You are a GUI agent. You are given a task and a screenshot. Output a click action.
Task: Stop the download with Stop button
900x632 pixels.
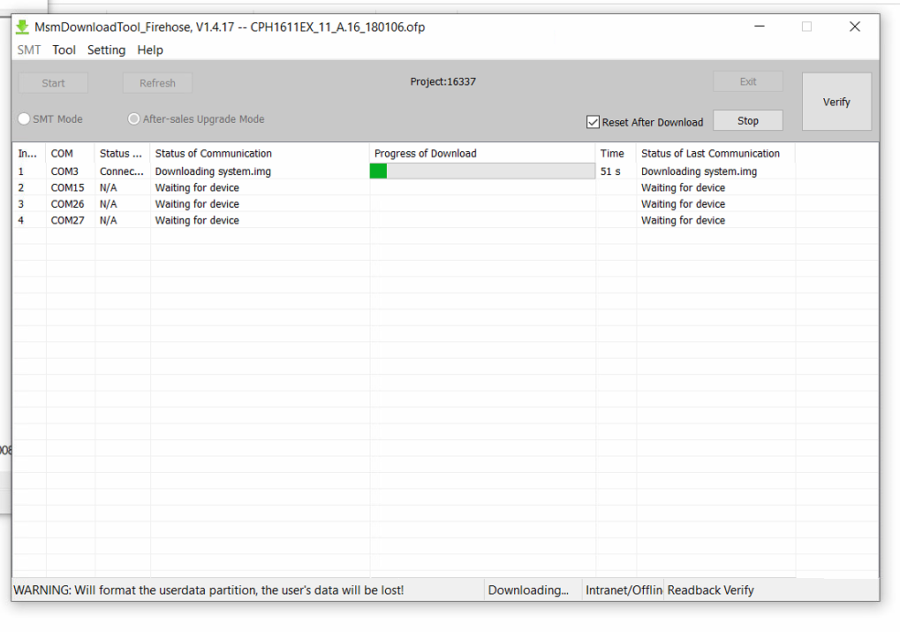[x=748, y=121]
